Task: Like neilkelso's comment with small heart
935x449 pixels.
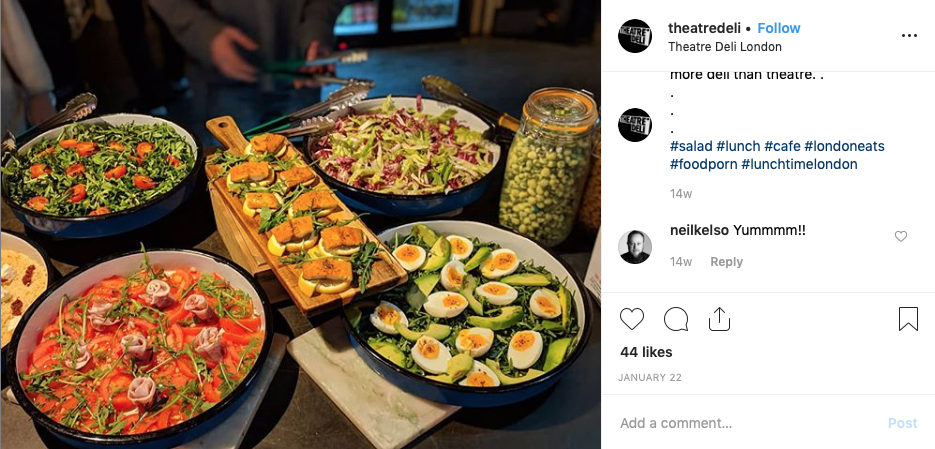Action: pyautogui.click(x=900, y=236)
